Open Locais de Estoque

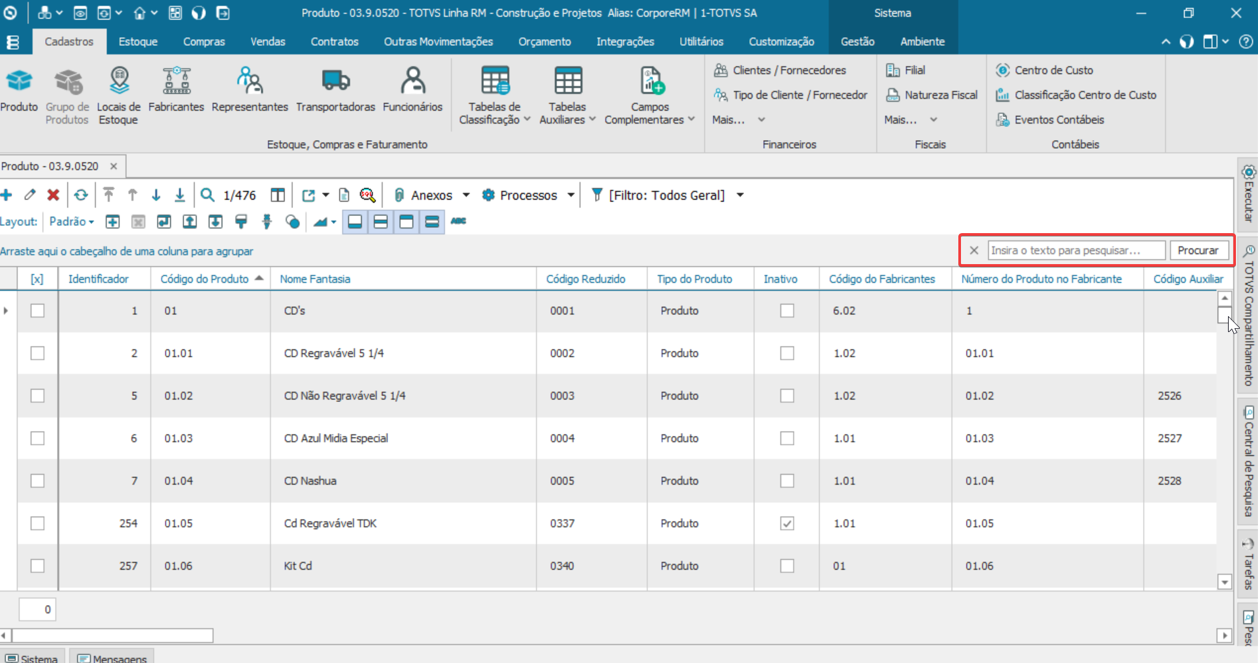click(119, 96)
